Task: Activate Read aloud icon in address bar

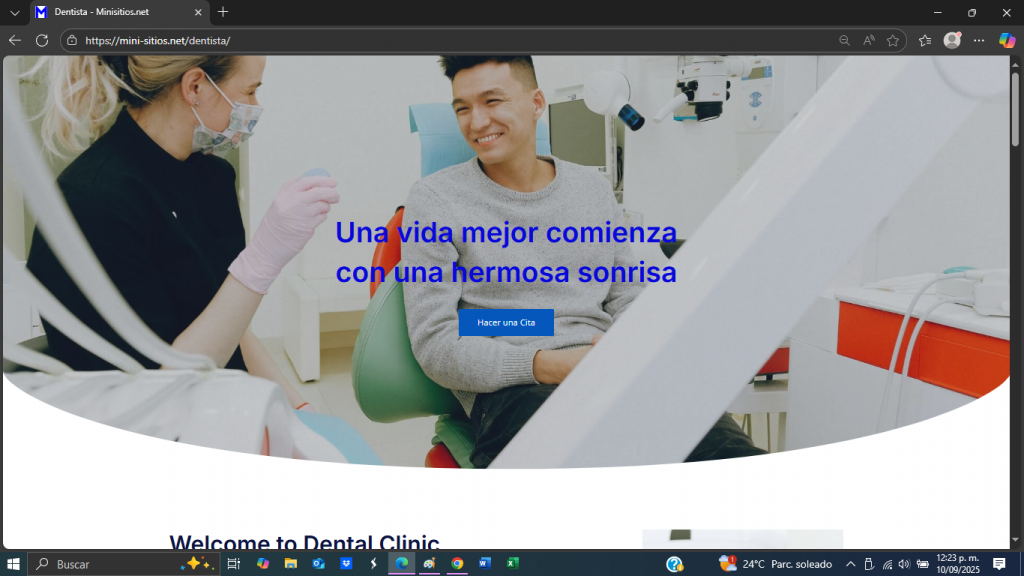Action: click(x=869, y=41)
